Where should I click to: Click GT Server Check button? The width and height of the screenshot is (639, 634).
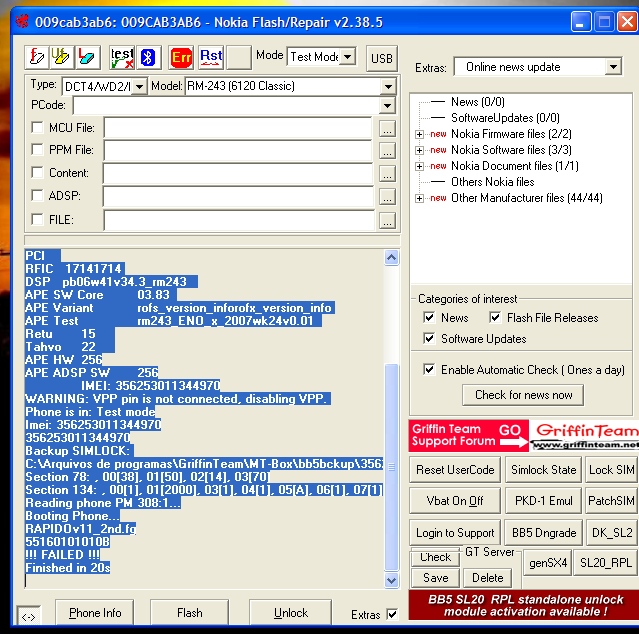pyautogui.click(x=435, y=557)
